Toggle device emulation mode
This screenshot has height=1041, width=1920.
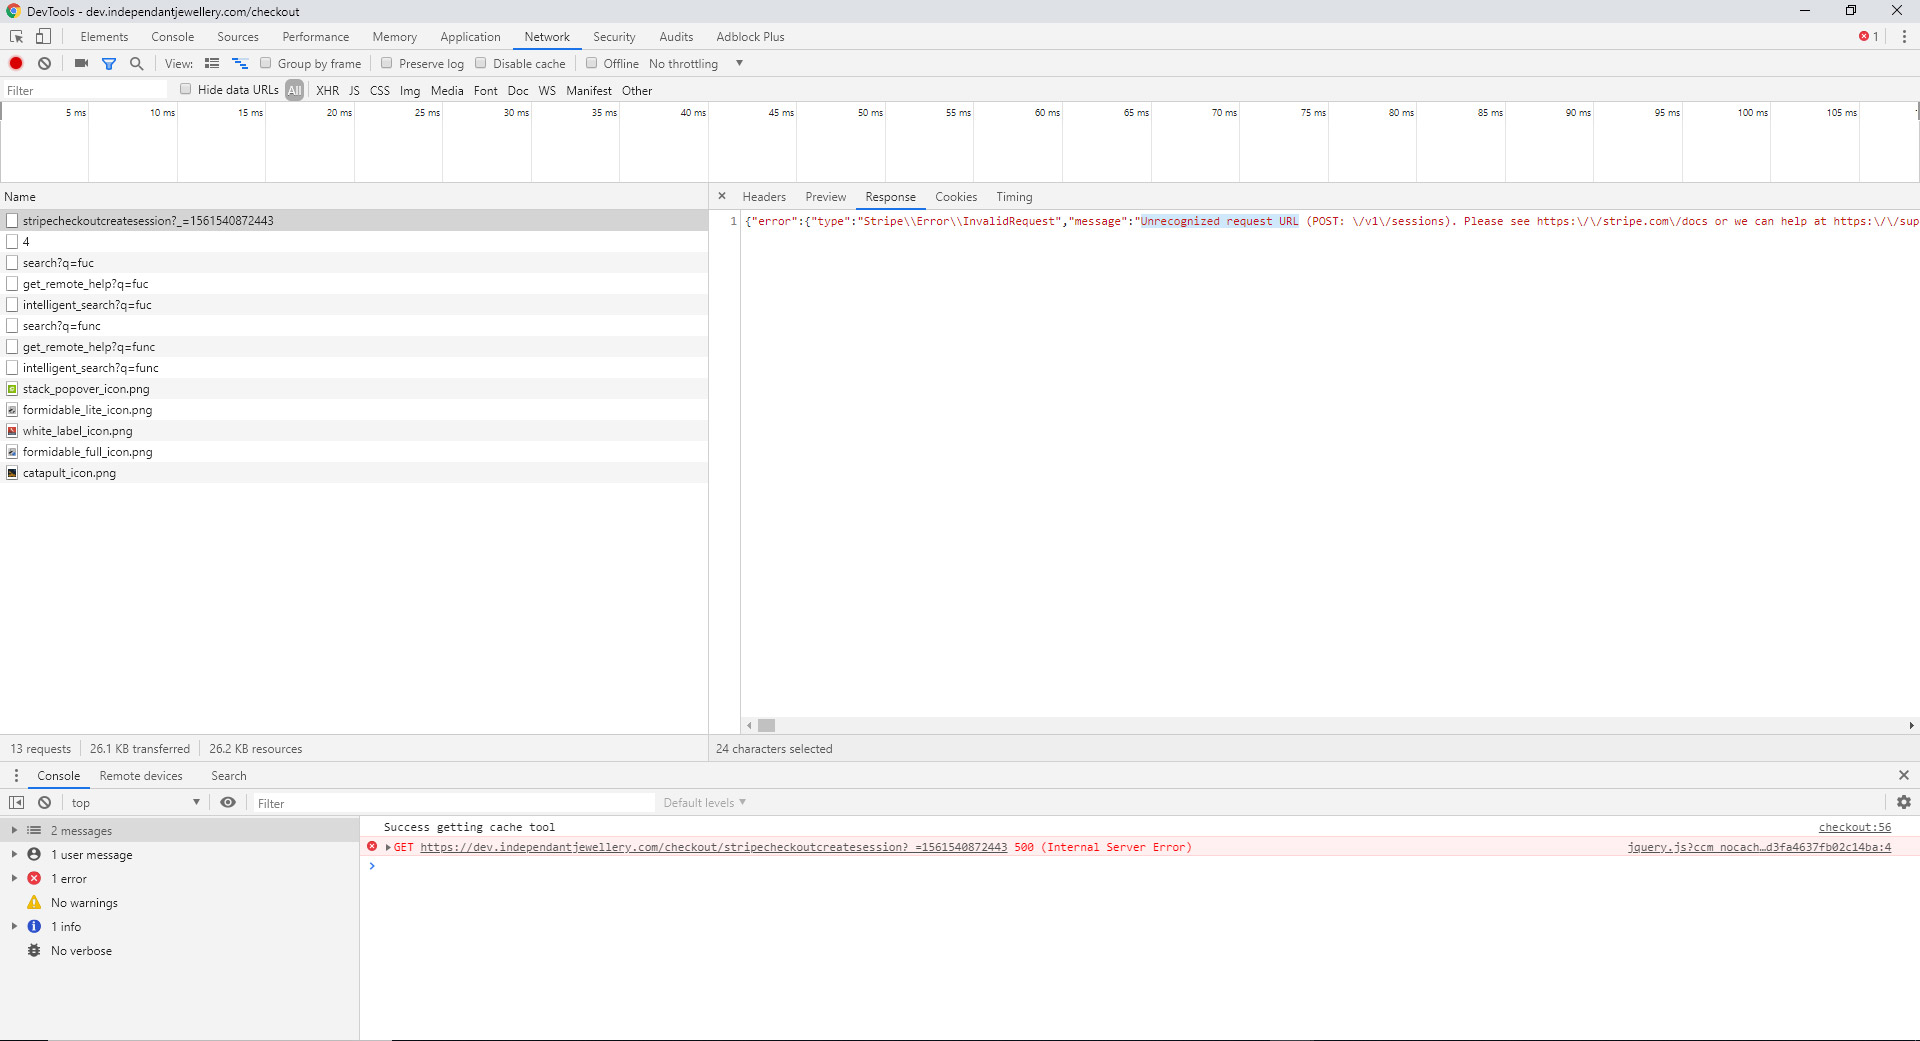42,36
